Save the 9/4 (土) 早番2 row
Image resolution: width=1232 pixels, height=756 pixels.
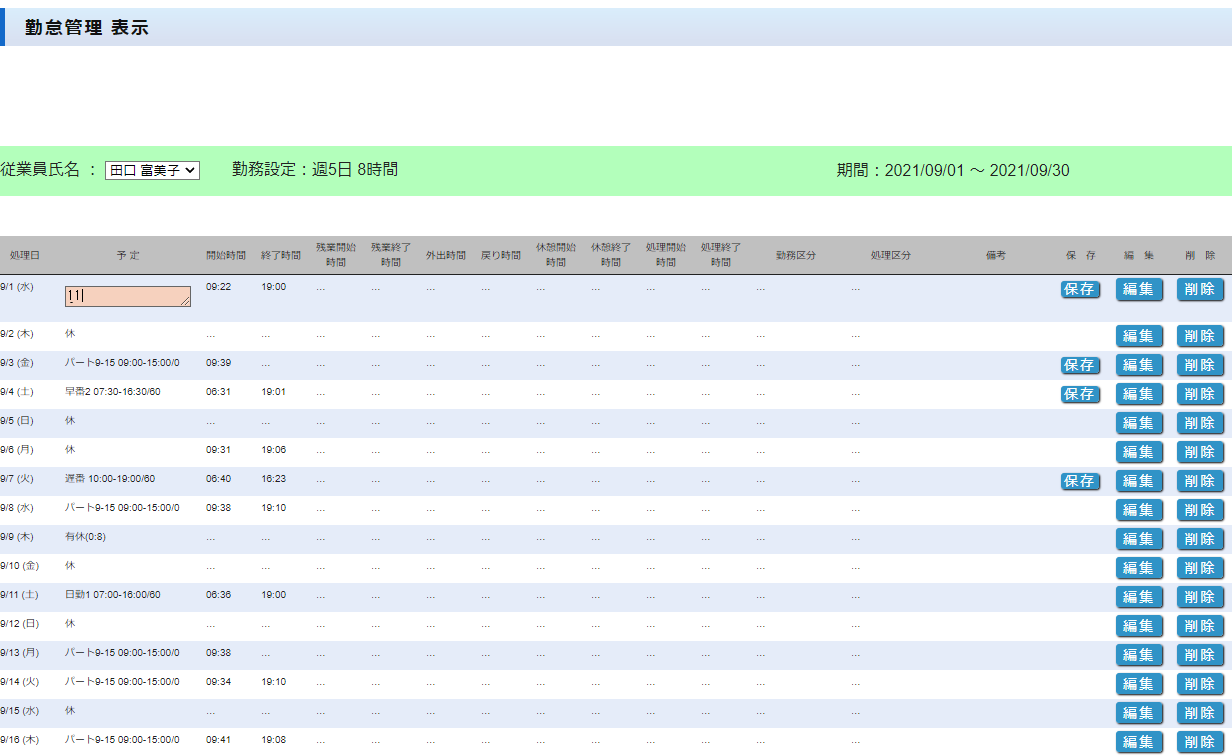click(1080, 394)
